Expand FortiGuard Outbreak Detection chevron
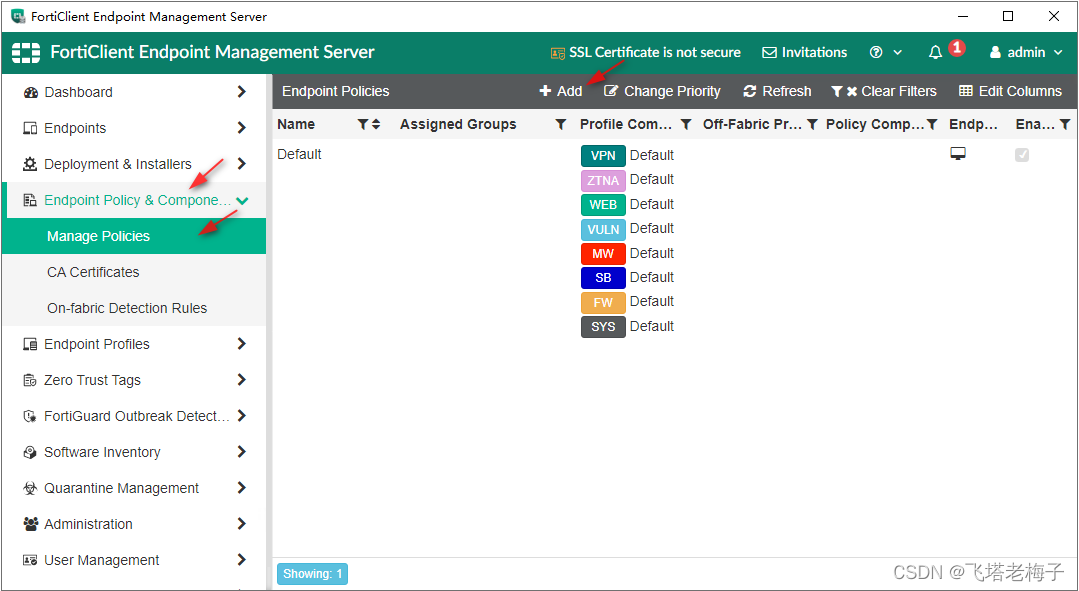This screenshot has height=591, width=1079. (242, 416)
